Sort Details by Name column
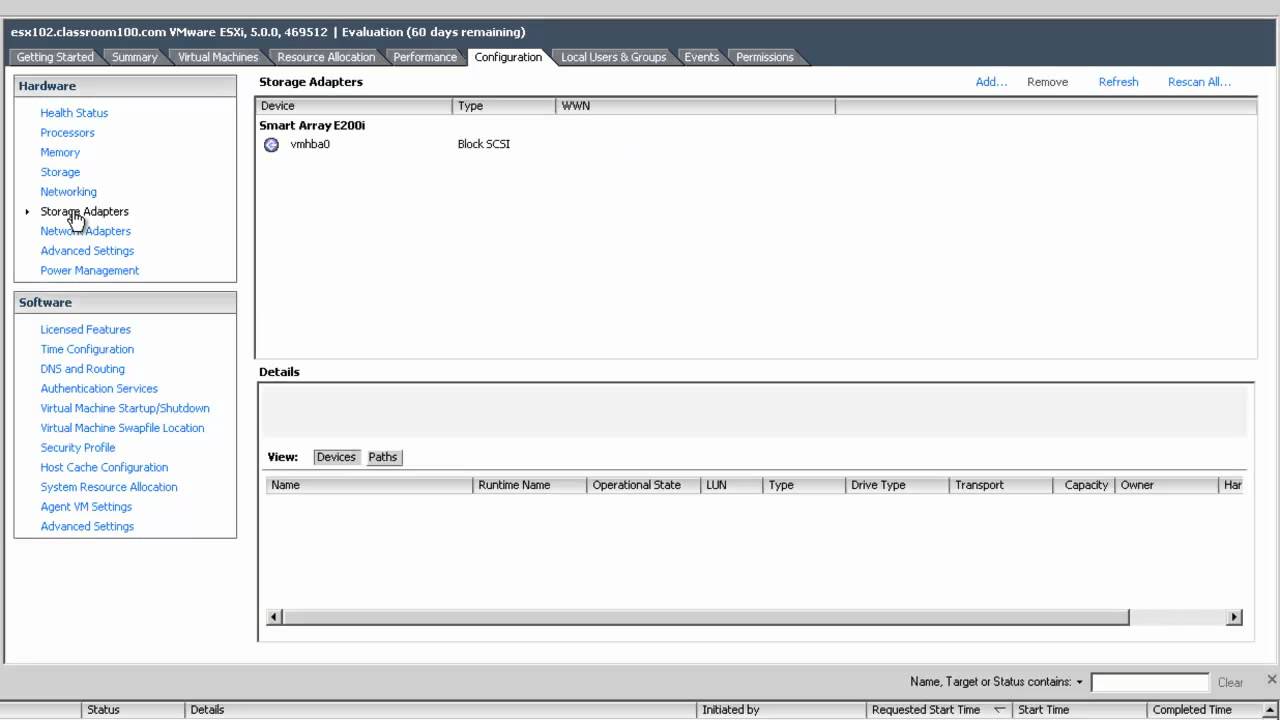The width and height of the screenshot is (1280, 720). pyautogui.click(x=369, y=485)
